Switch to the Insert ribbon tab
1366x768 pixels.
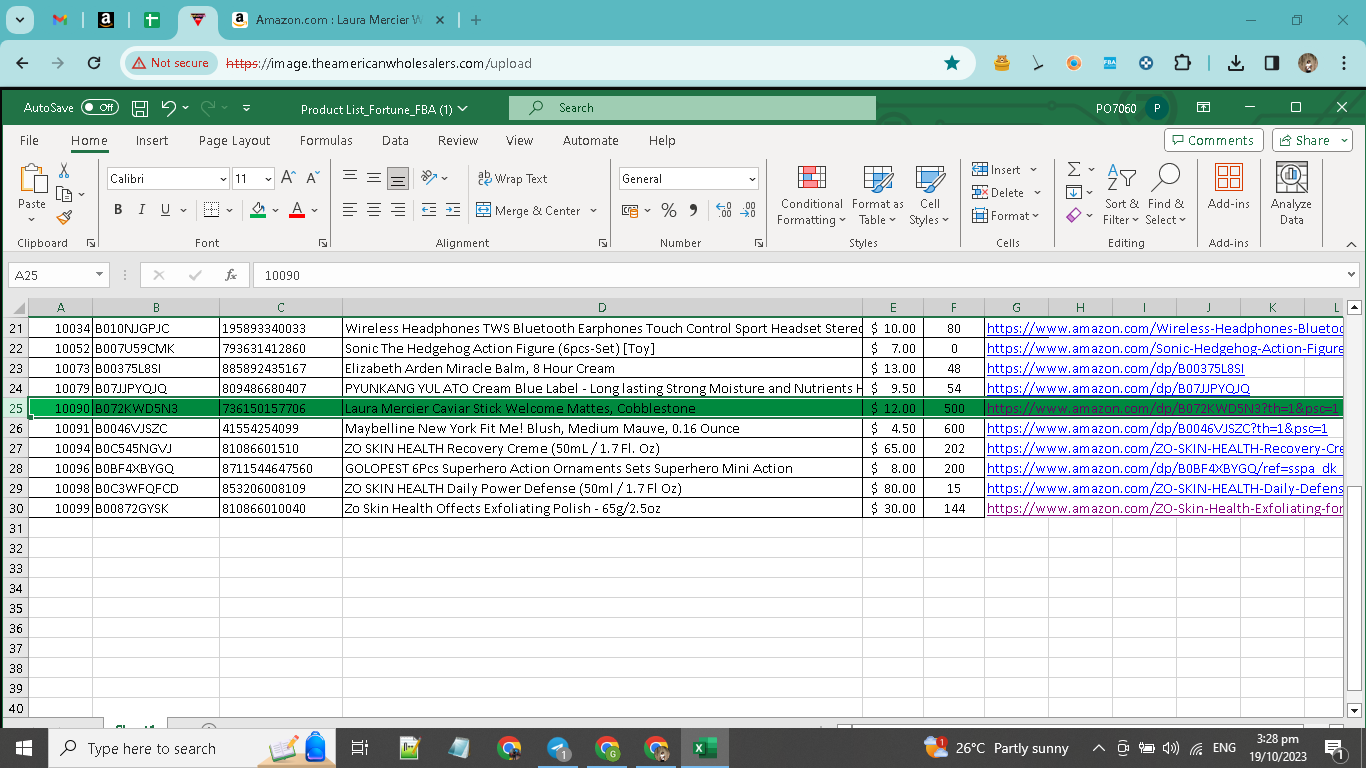[x=152, y=141]
